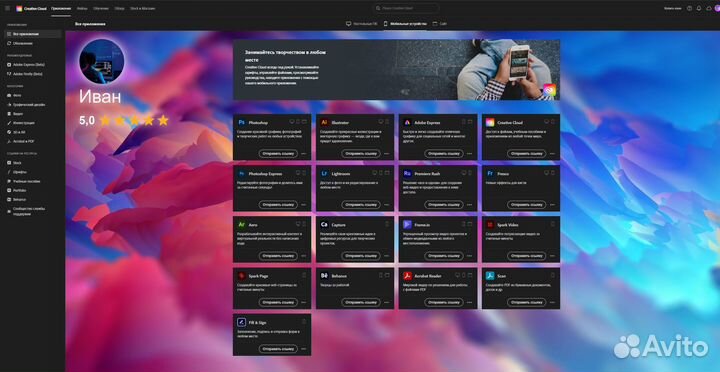Screen dimensions: 720x372
Task: Send link for Spark Video
Action: click(526, 256)
